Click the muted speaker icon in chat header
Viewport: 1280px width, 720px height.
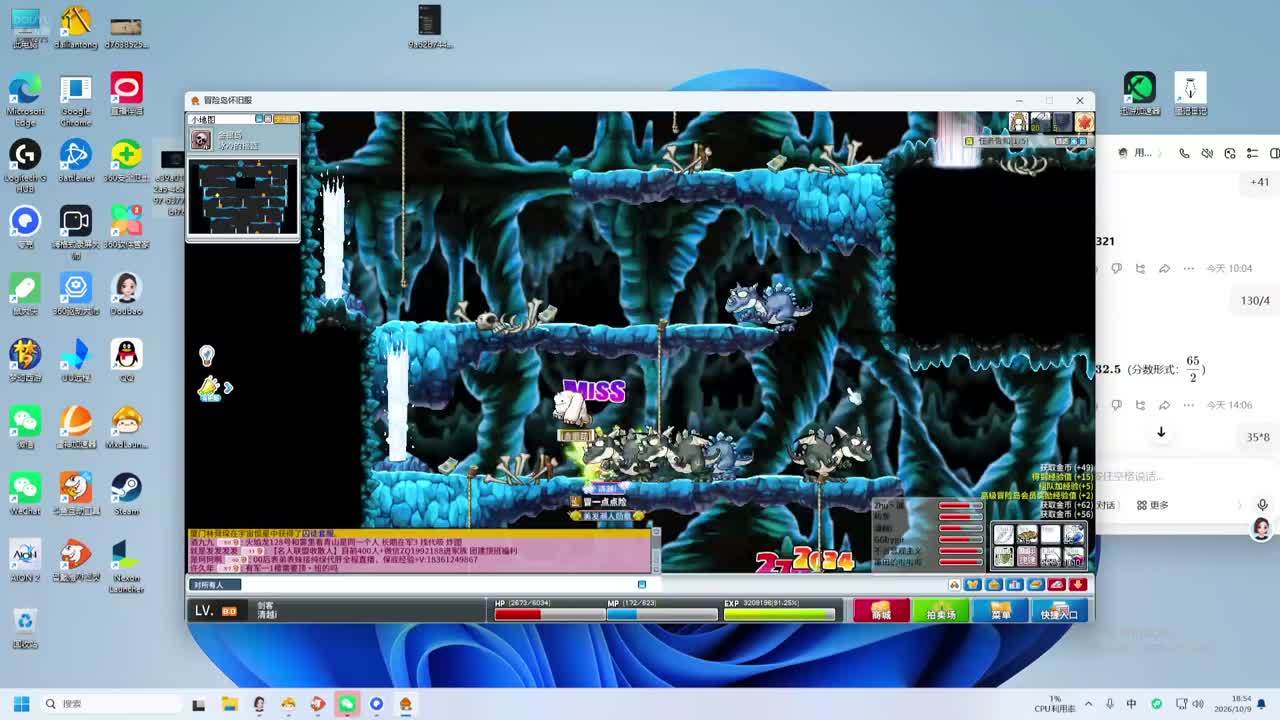coord(1207,153)
